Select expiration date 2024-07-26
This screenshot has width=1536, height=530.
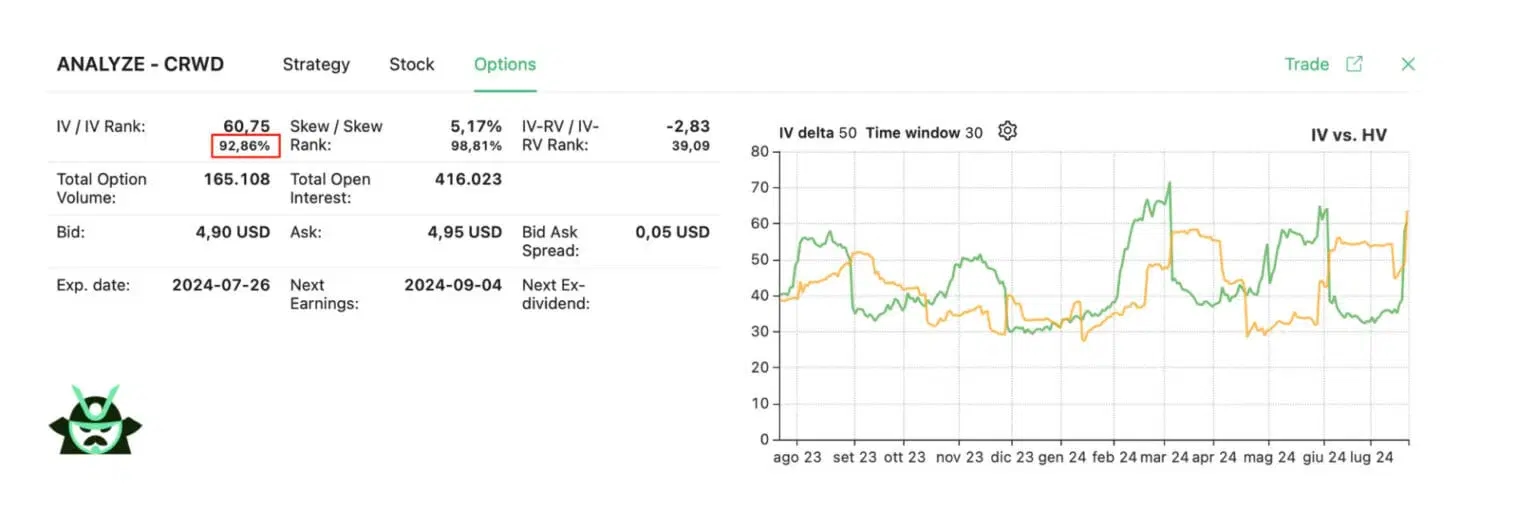point(221,284)
